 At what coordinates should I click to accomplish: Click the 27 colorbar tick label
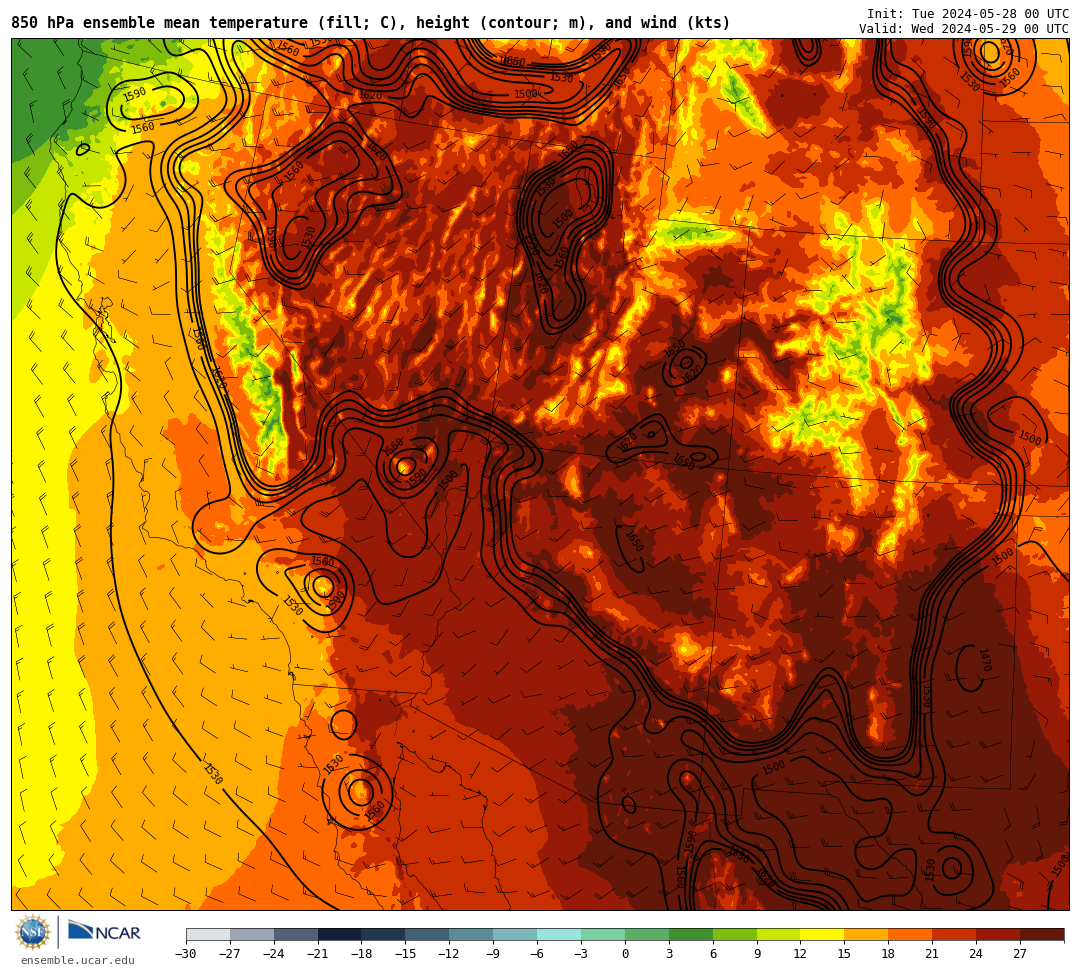coord(1020,954)
